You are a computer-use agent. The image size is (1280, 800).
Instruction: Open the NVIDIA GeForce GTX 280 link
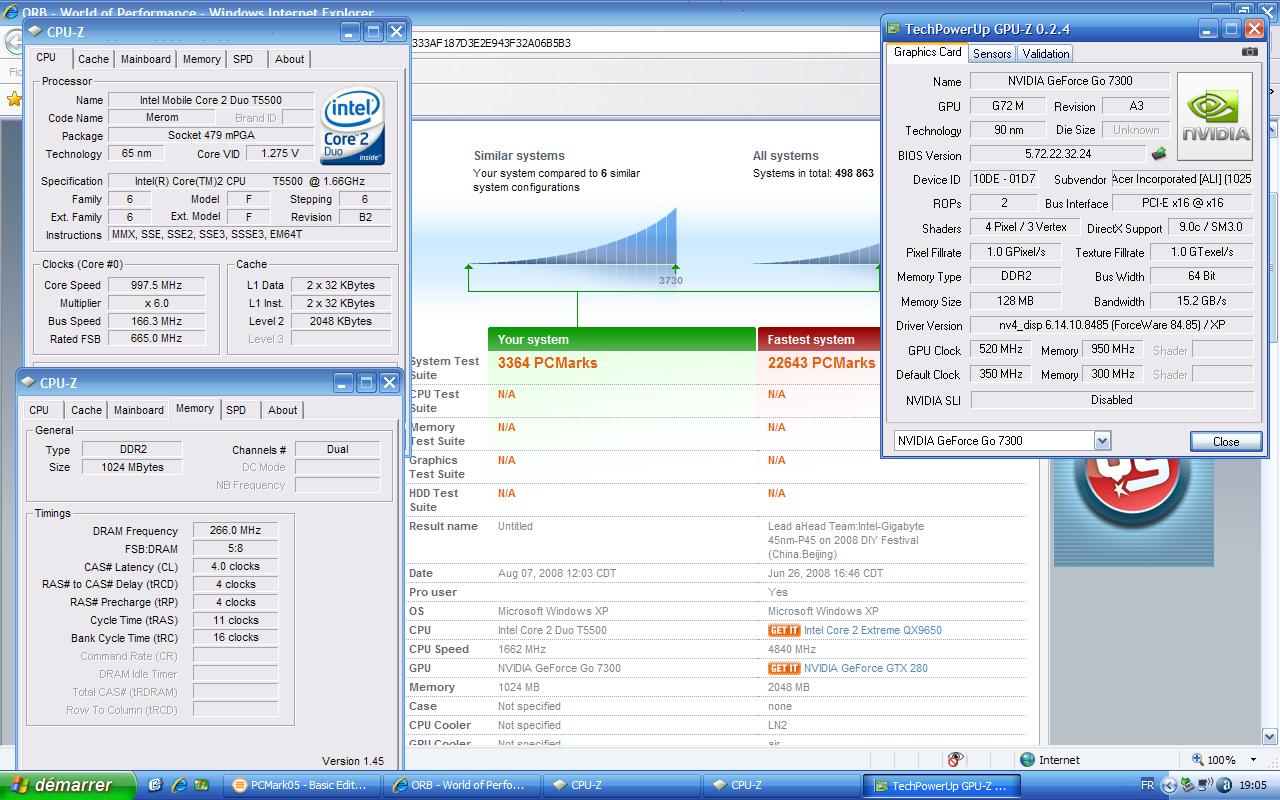pyautogui.click(x=866, y=668)
